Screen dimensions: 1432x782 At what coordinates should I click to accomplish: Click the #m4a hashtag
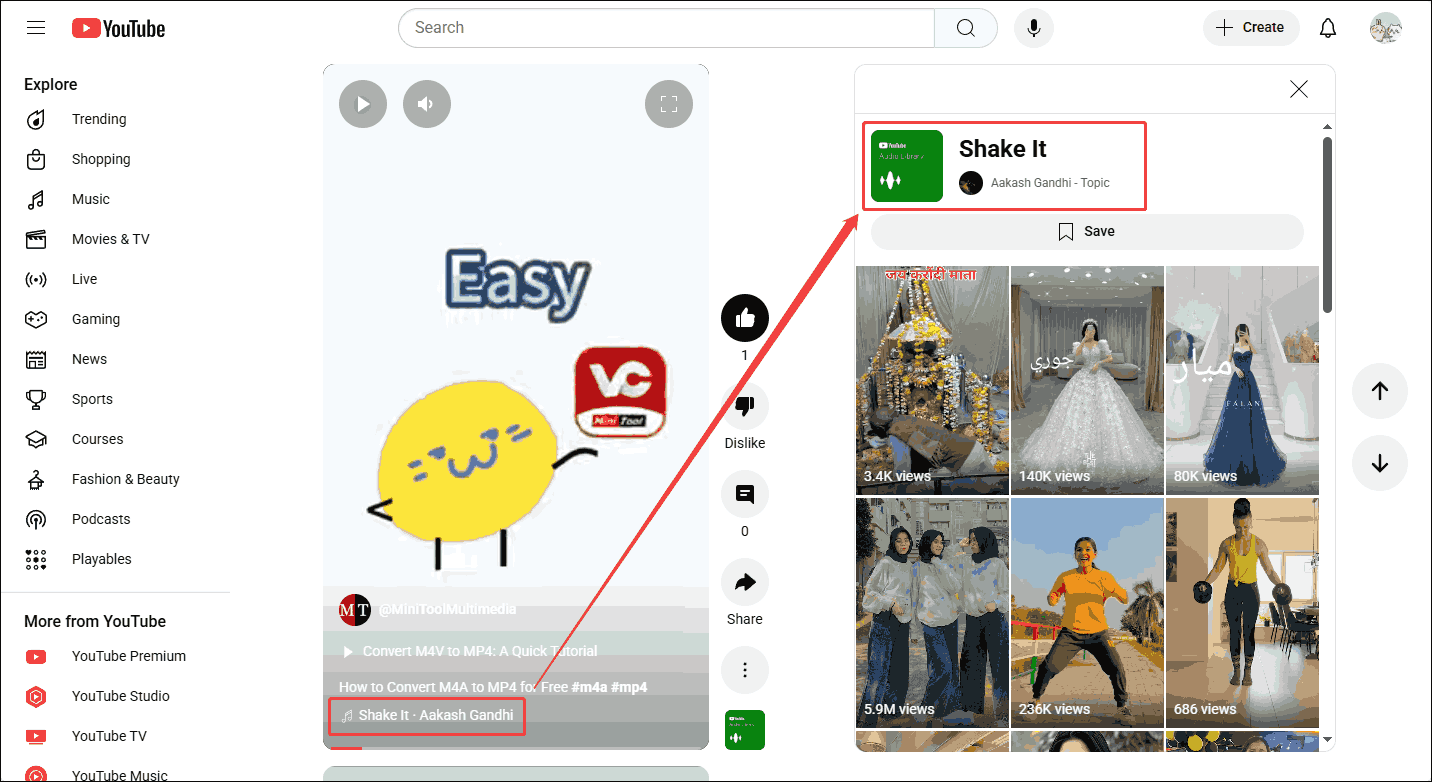click(x=588, y=687)
